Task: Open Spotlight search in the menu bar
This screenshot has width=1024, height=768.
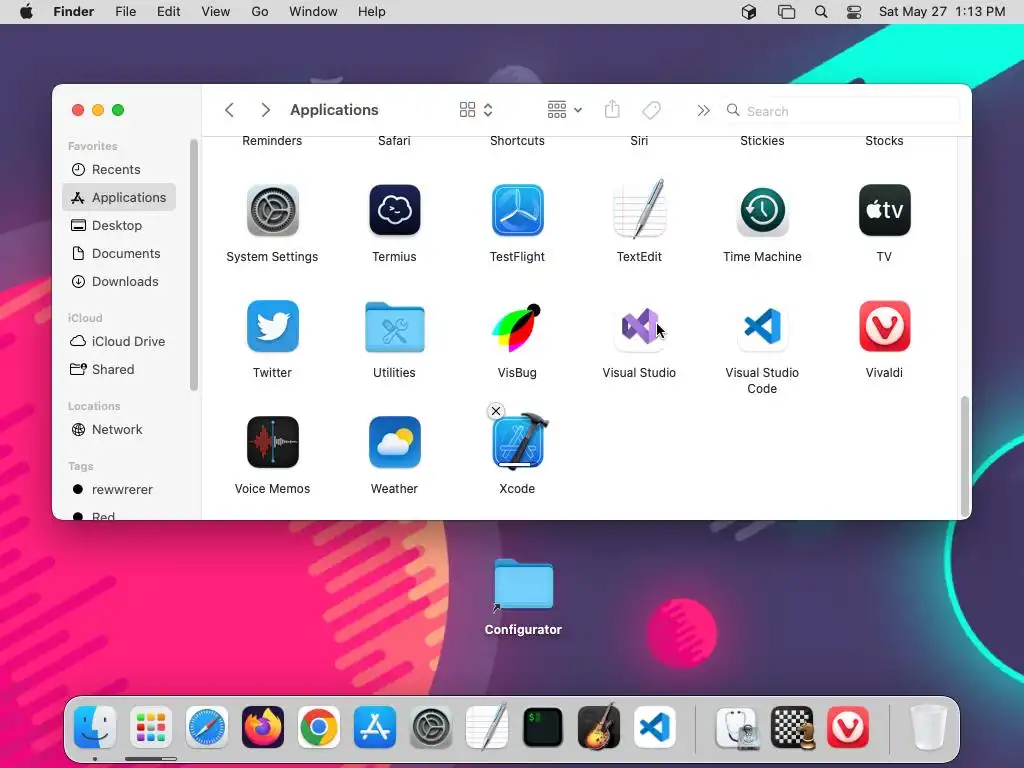Action: point(821,12)
